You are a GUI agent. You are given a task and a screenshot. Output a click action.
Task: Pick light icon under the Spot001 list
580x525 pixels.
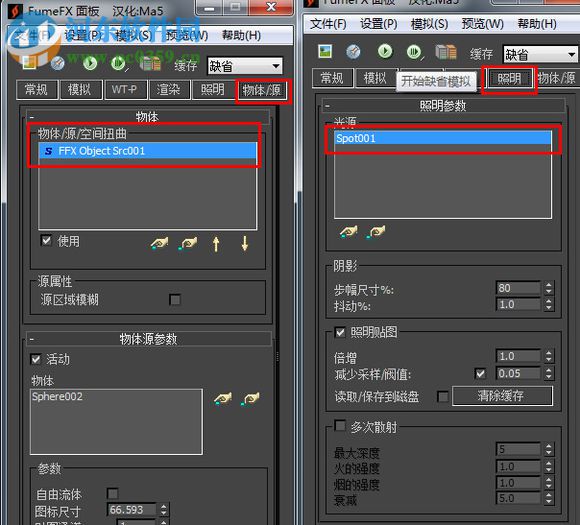click(348, 232)
